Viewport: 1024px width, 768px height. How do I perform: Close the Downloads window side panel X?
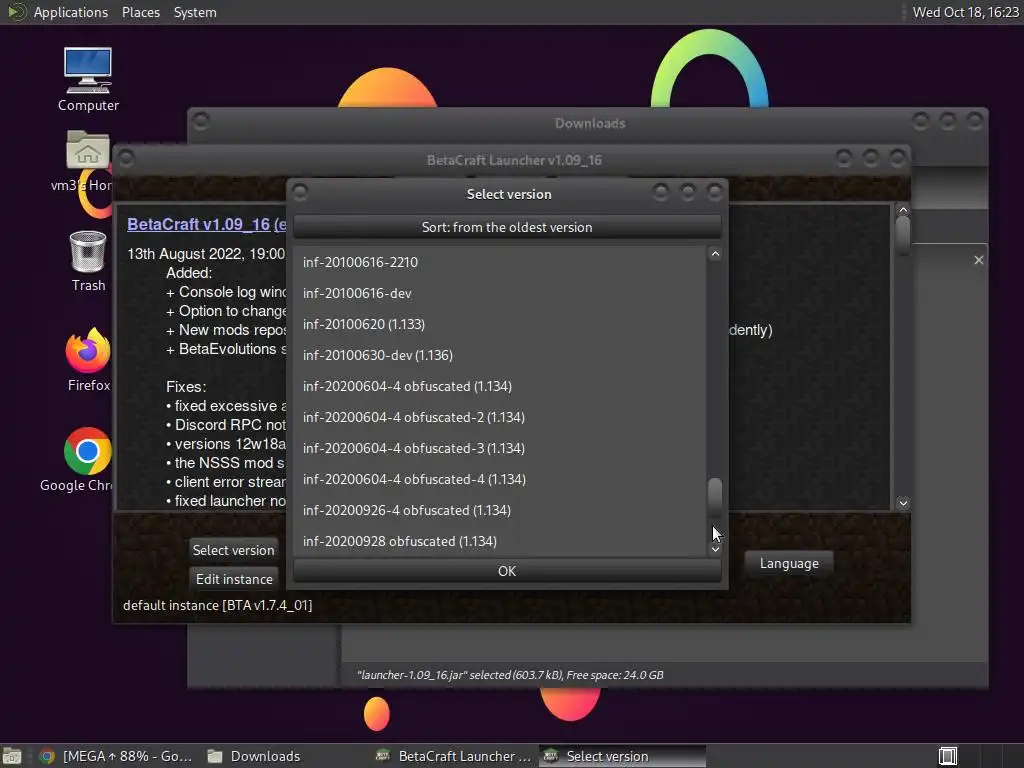(978, 260)
